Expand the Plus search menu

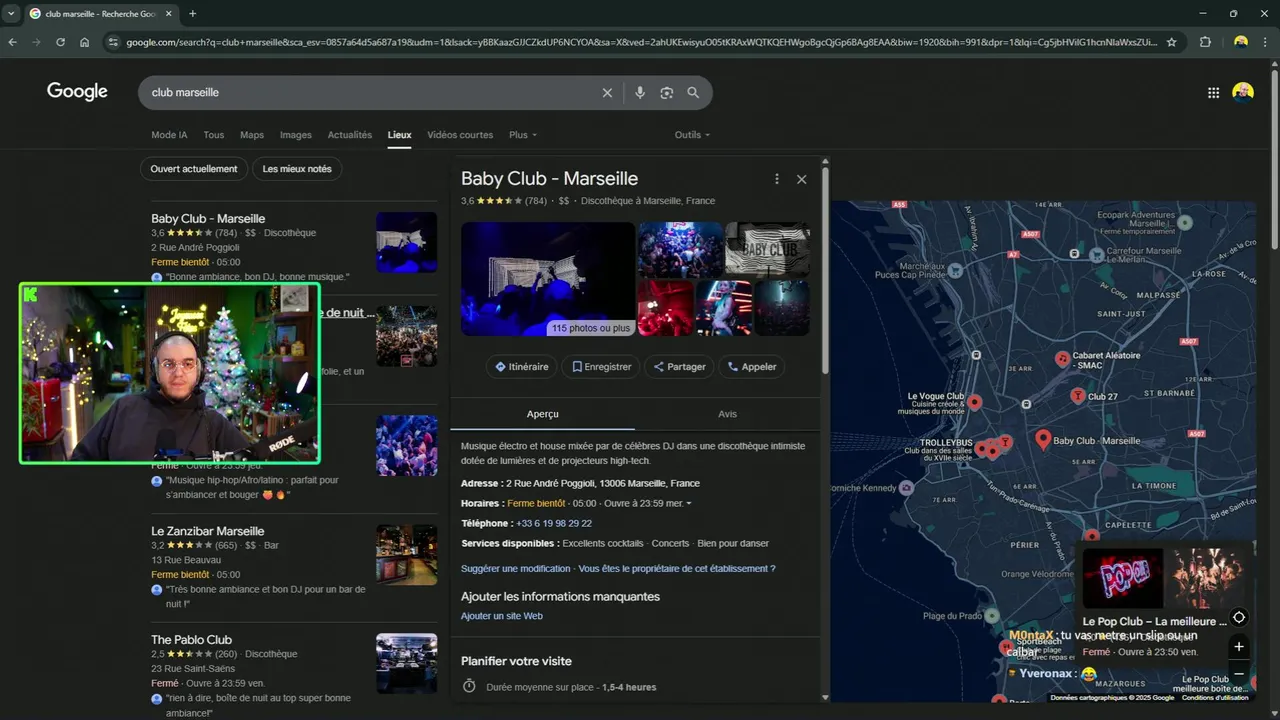pos(523,135)
